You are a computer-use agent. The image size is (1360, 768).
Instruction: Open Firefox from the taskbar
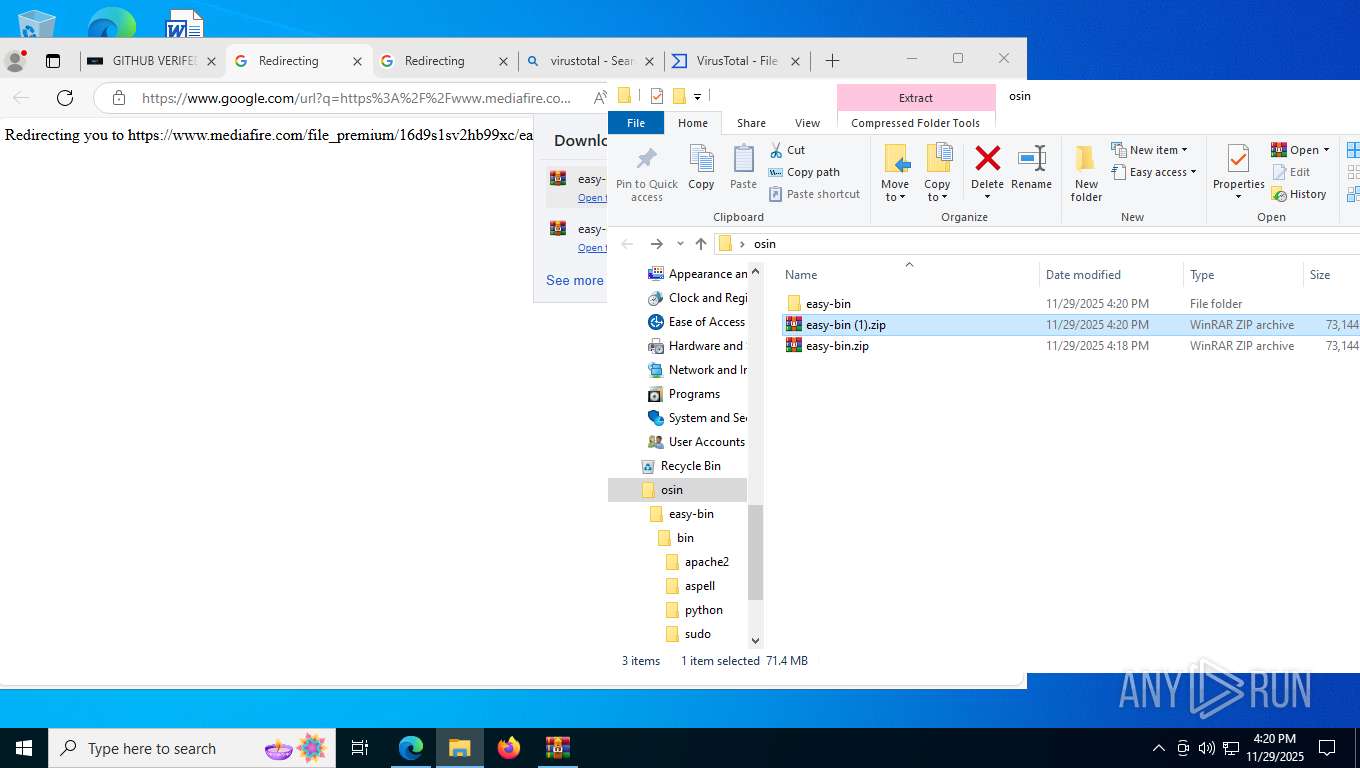pos(509,748)
